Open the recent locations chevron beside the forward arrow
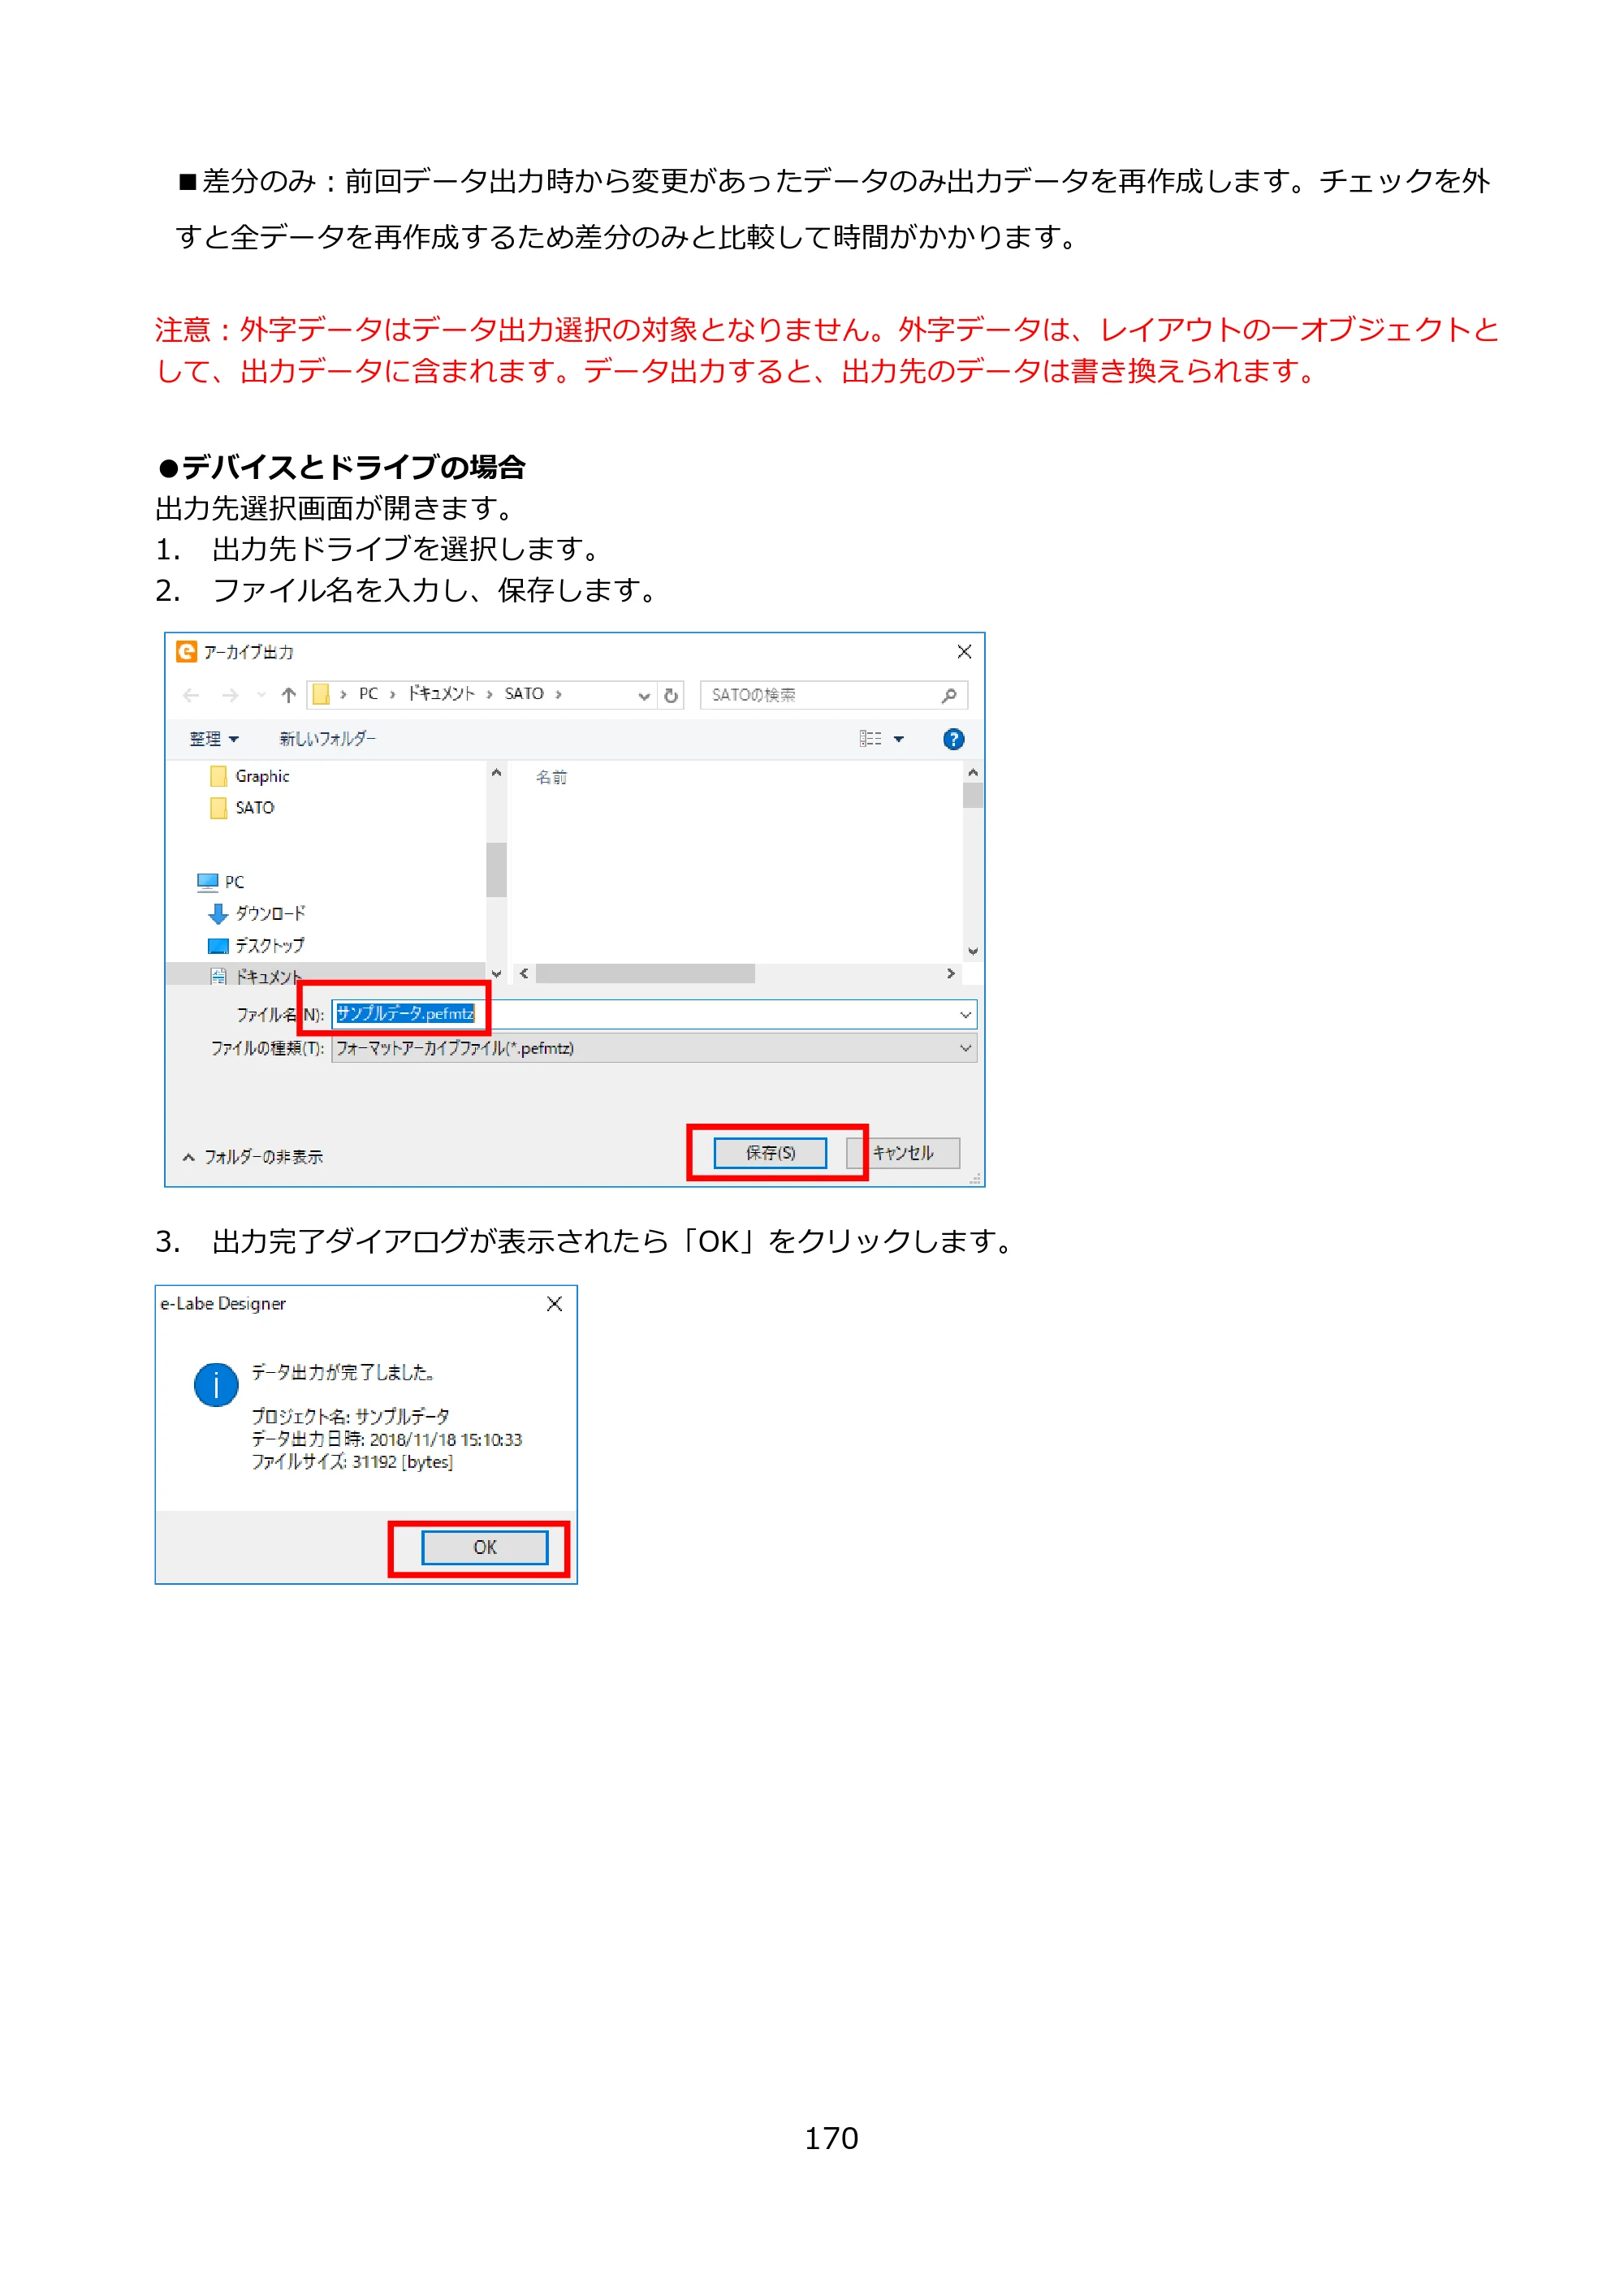This screenshot has height=2296, width=1624. click(261, 695)
